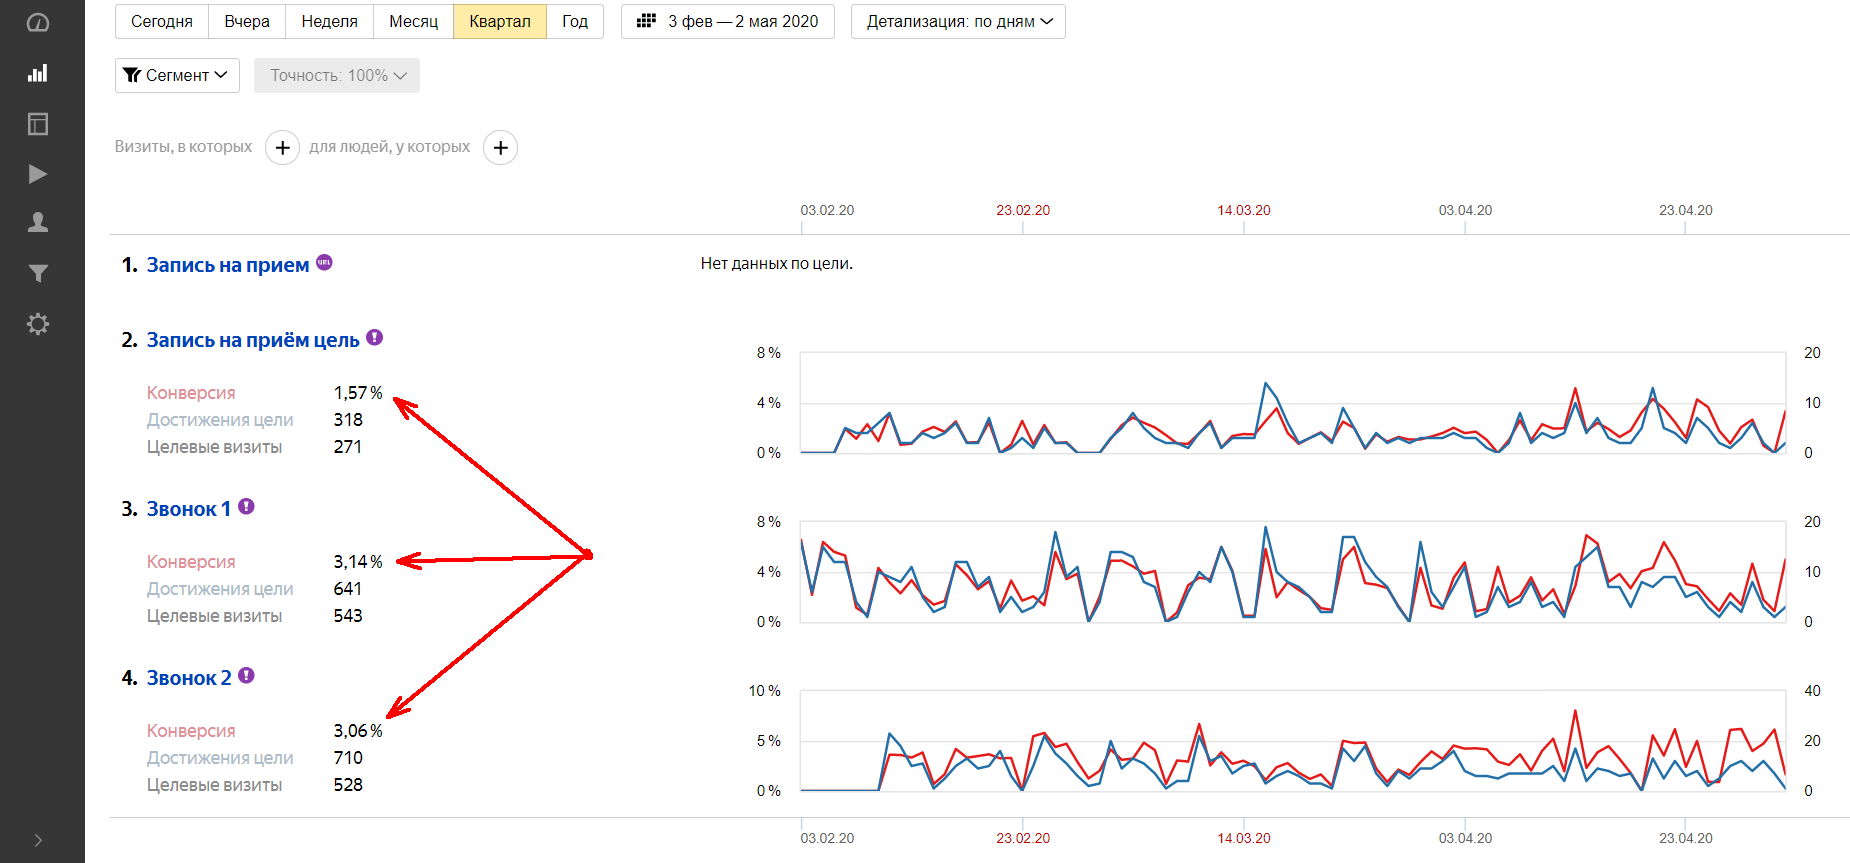Open the Запись на приём цель goal link

point(253,340)
